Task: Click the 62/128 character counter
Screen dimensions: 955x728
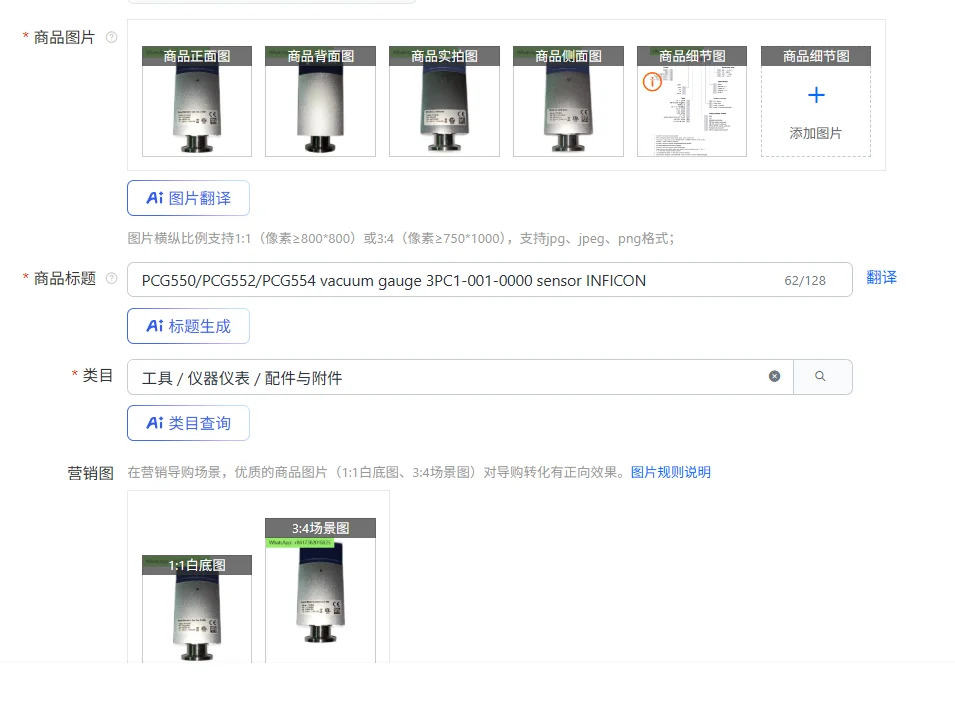Action: coord(805,280)
